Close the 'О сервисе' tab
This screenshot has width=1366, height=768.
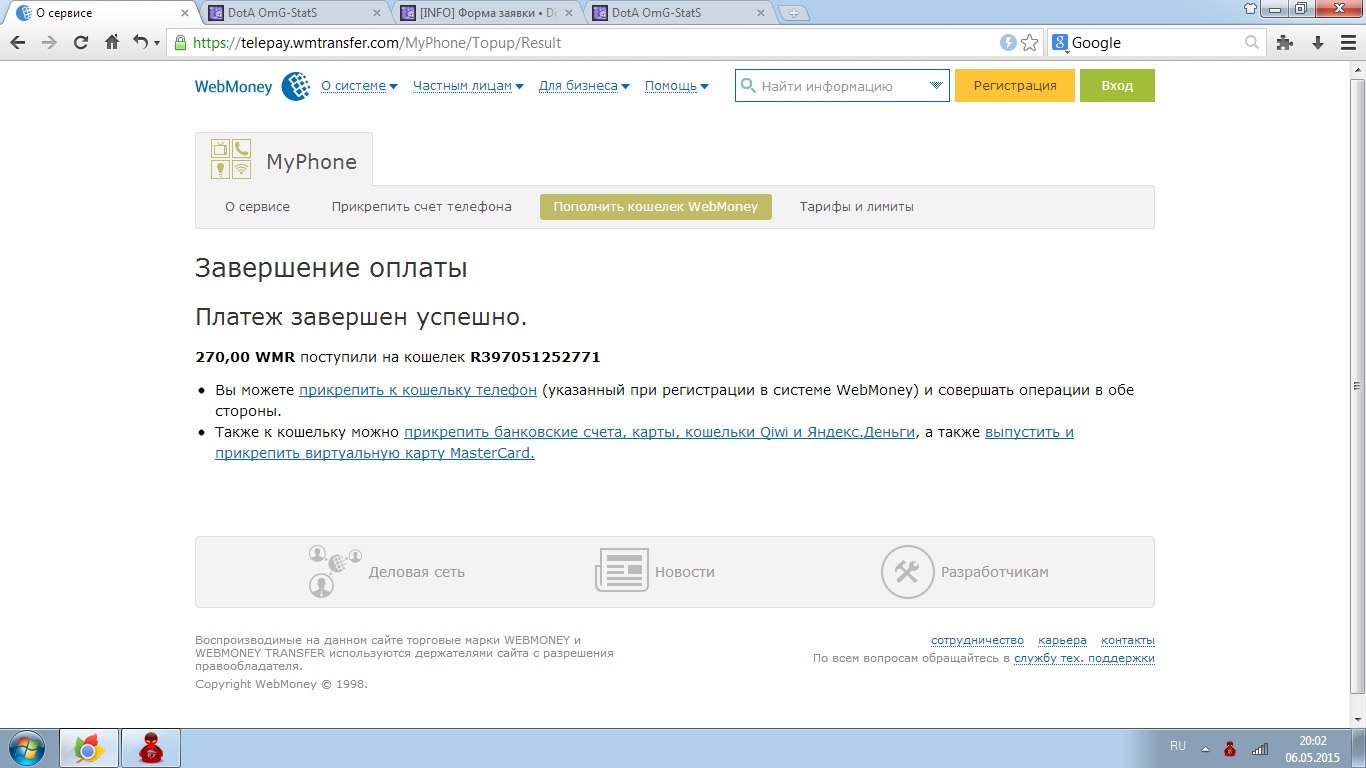[183, 13]
